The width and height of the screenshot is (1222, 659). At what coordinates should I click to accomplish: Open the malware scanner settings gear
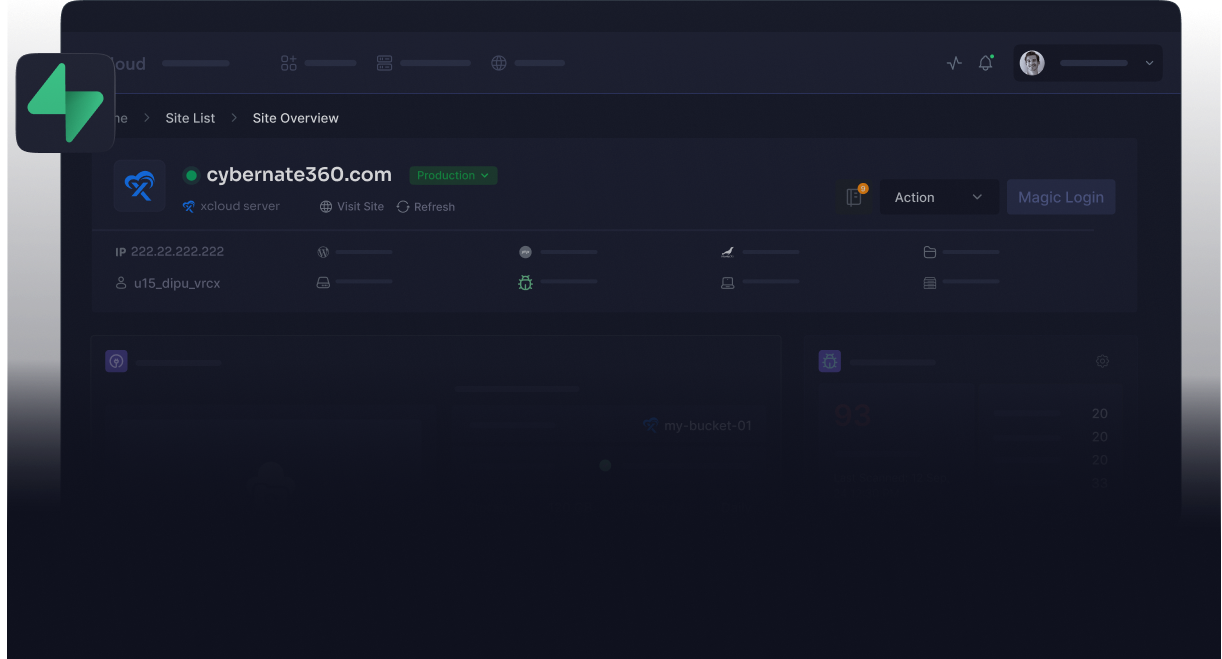(x=1102, y=361)
